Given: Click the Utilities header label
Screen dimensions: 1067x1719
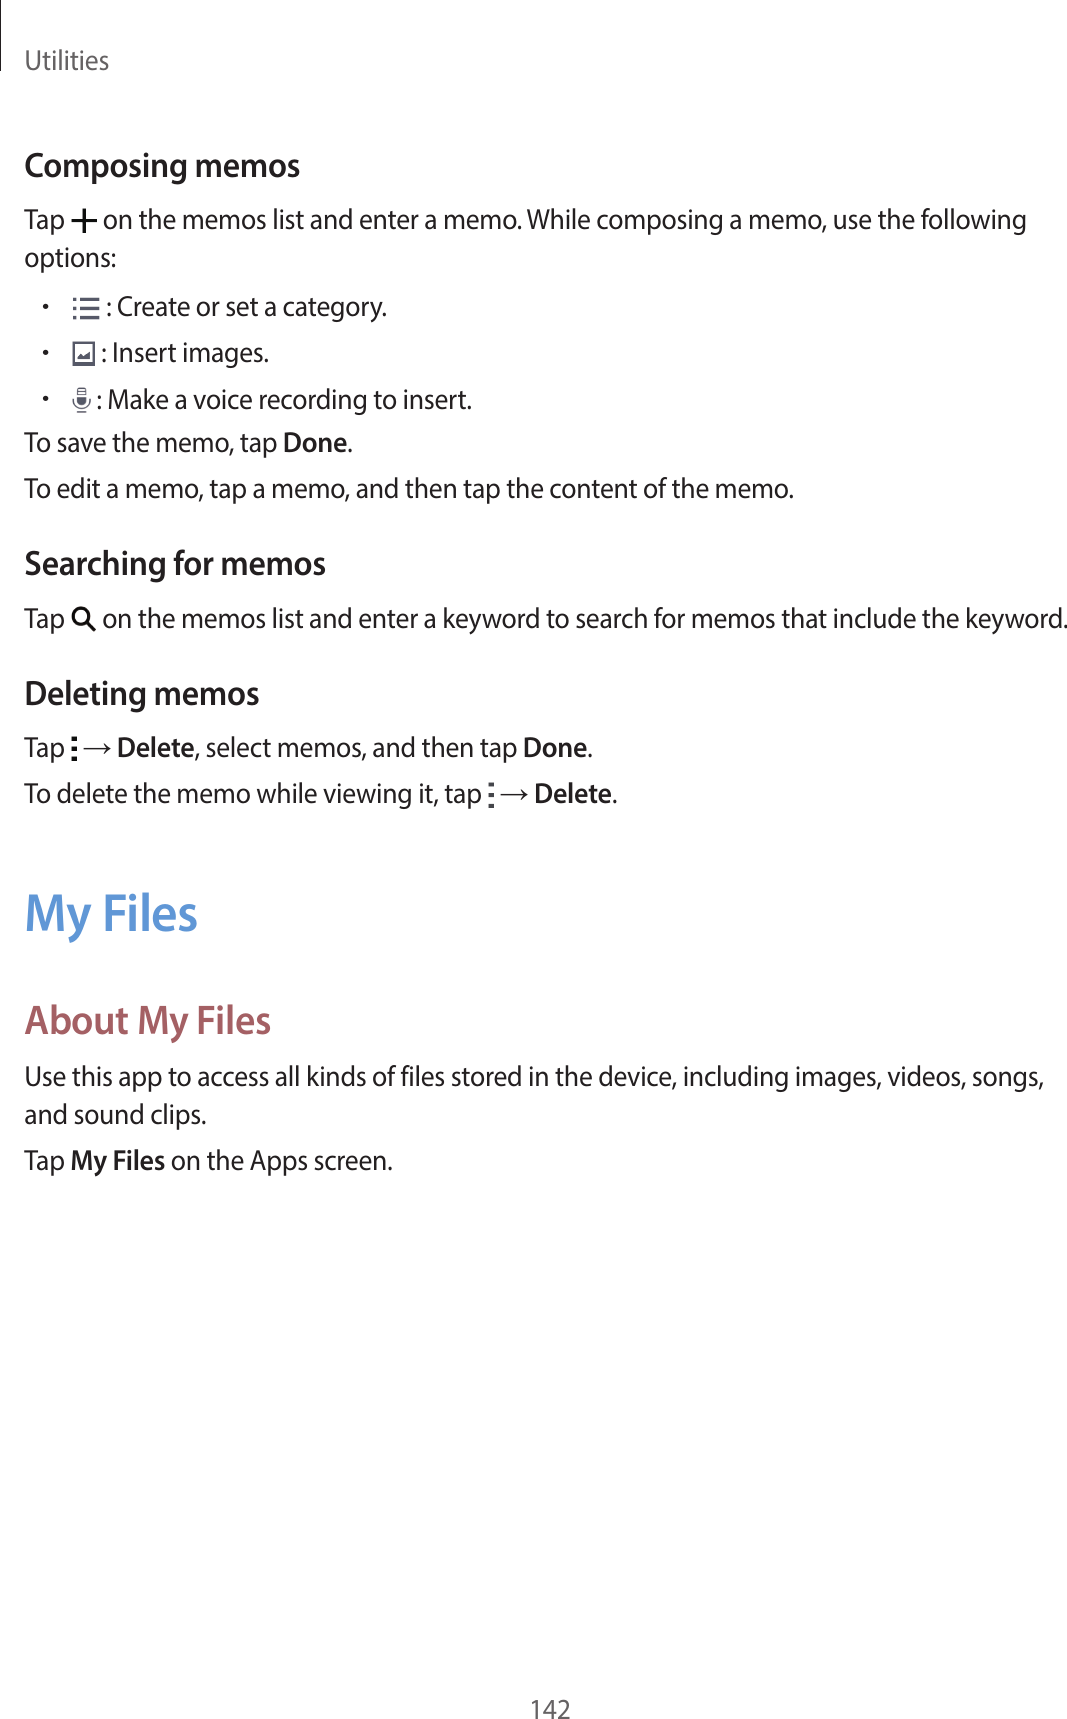Looking at the screenshot, I should (x=67, y=61).
